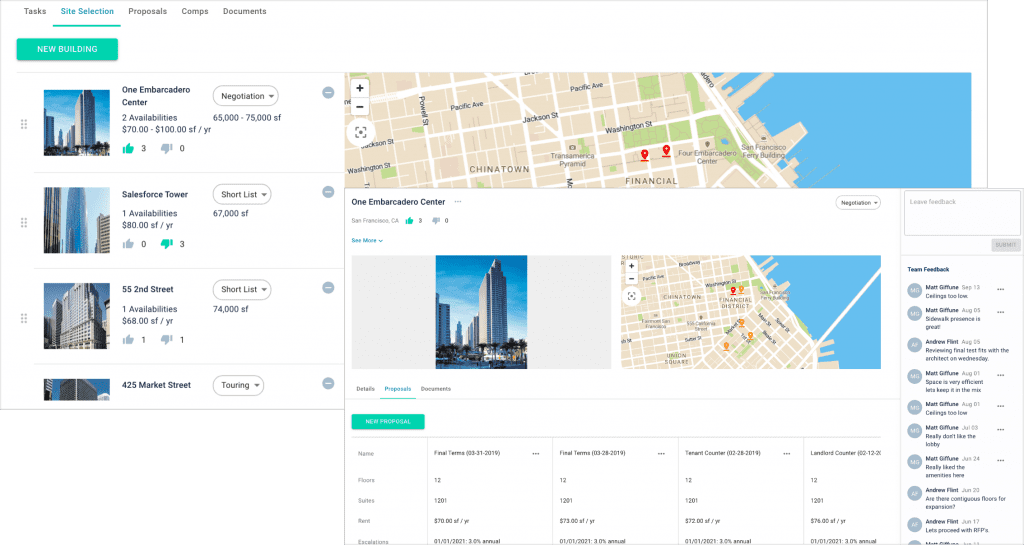Open Salesforce Tower building thumbnail
This screenshot has width=1024, height=545.
click(76, 220)
